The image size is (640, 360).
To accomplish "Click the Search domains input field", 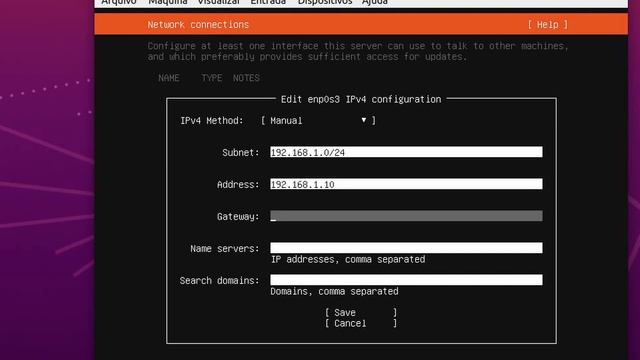I will [x=406, y=280].
